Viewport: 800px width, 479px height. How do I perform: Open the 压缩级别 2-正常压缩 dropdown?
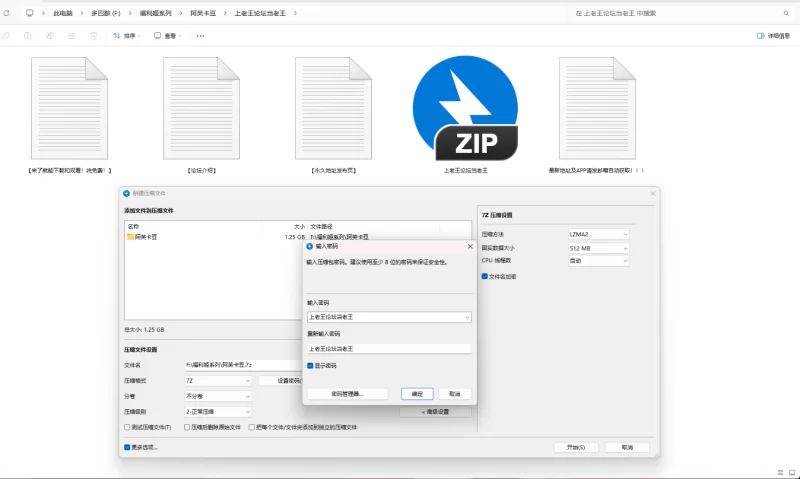tap(218, 412)
